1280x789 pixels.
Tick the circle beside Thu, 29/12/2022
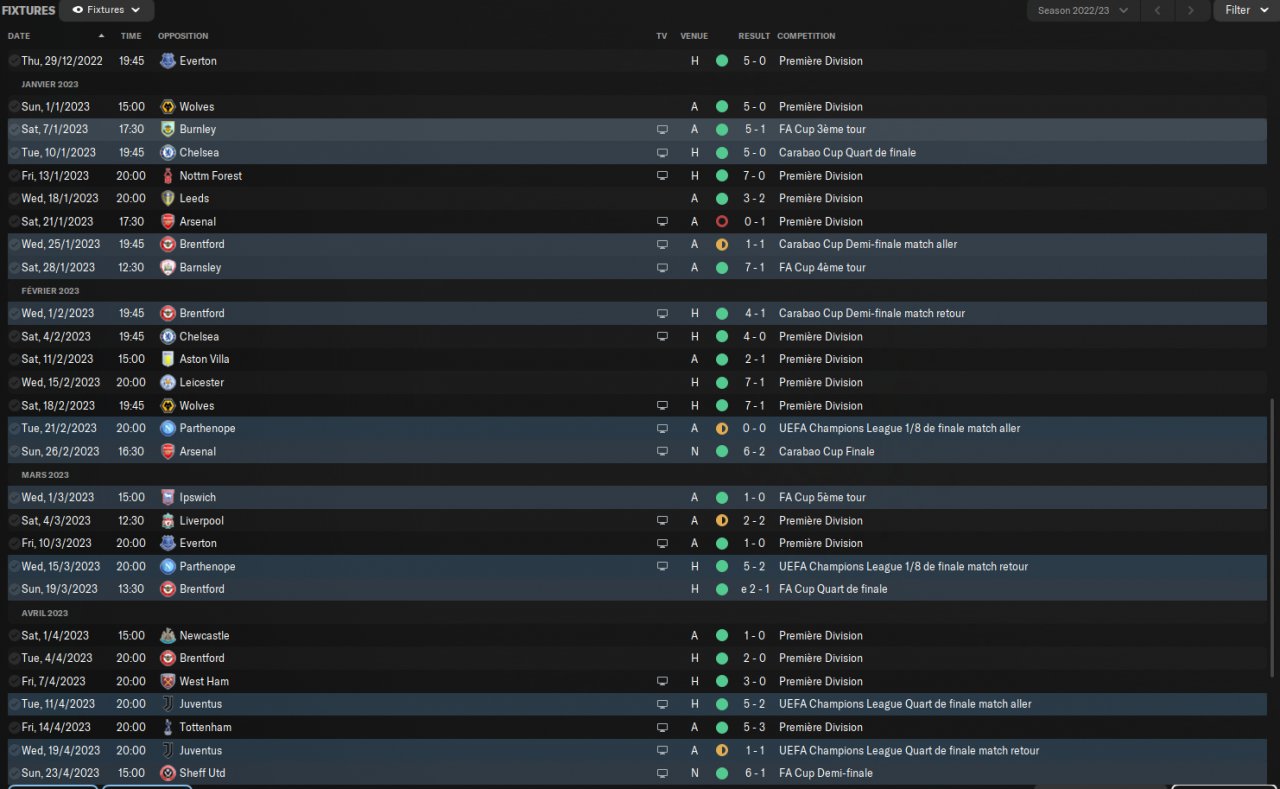[14, 61]
